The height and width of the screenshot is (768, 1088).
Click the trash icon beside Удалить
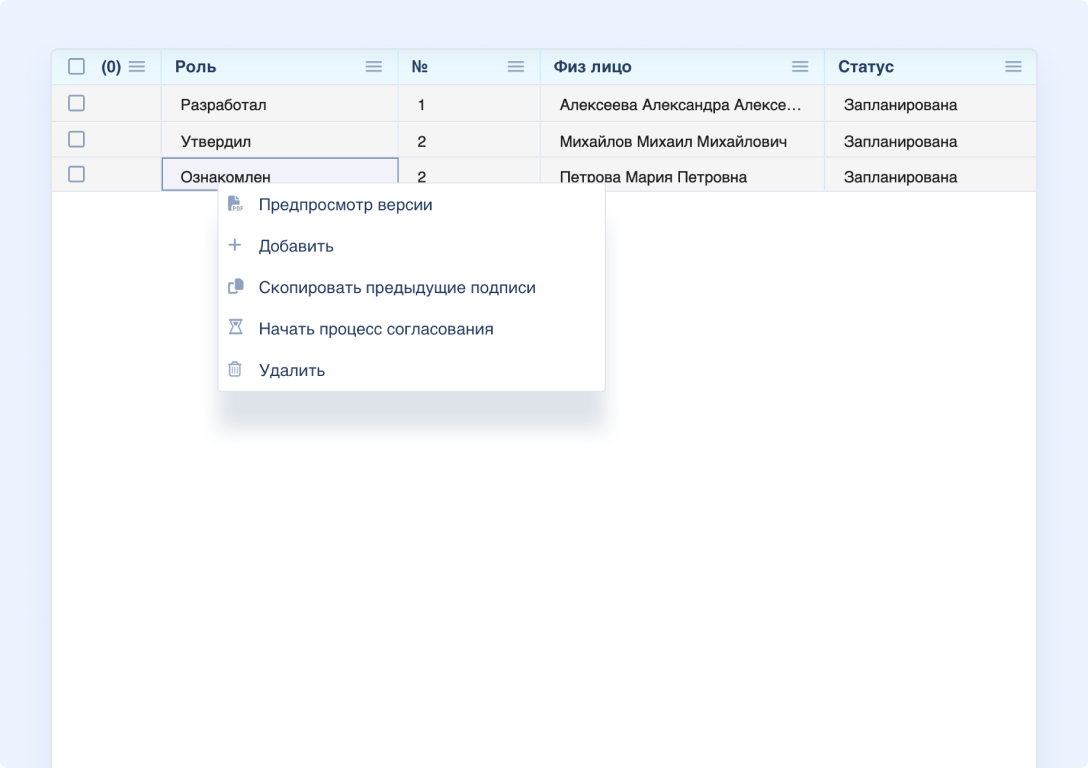coord(236,370)
